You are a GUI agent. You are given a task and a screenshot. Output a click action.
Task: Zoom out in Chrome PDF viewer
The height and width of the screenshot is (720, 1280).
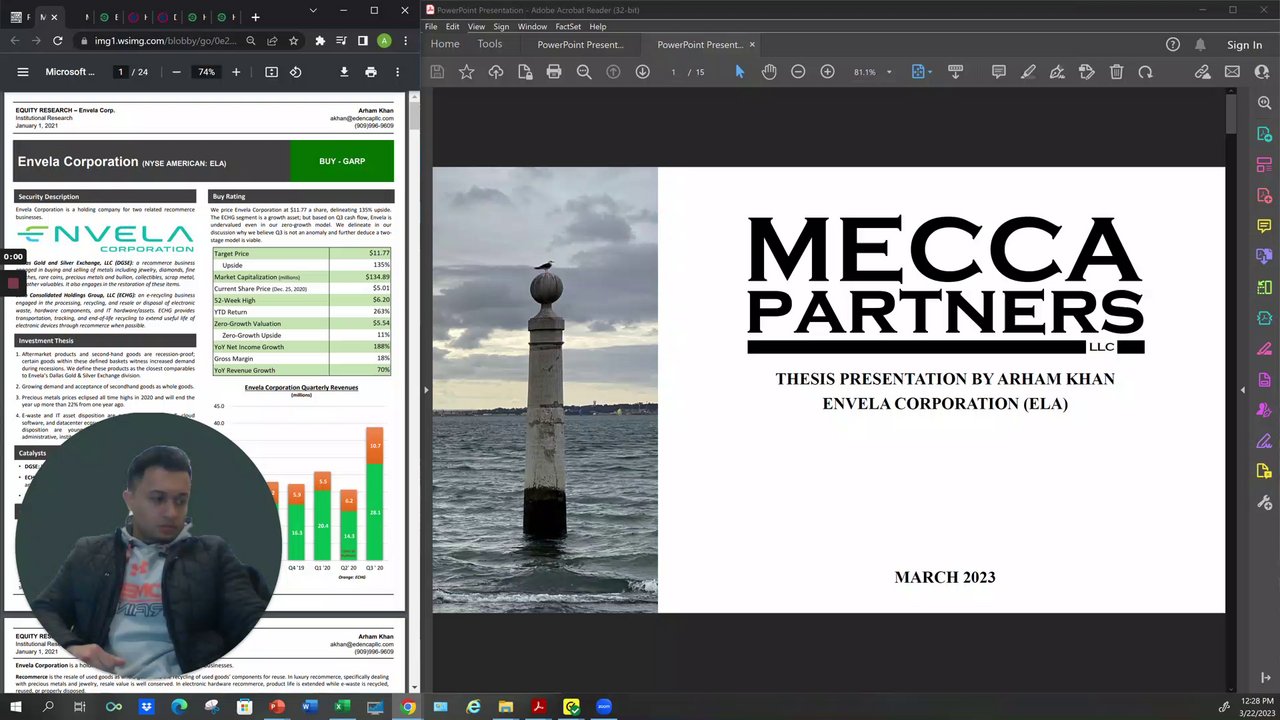[176, 72]
